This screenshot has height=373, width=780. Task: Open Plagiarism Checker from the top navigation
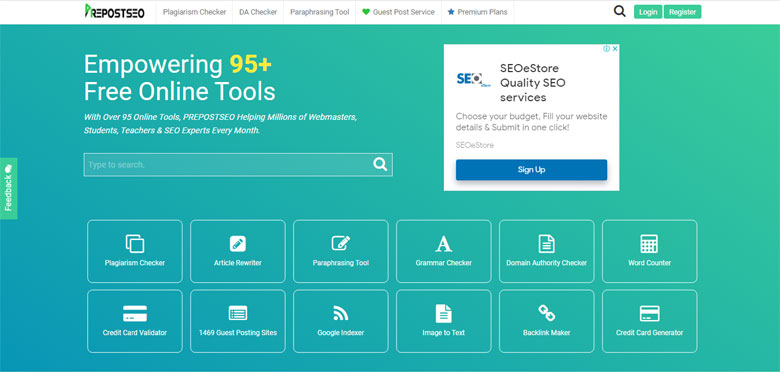(x=194, y=12)
